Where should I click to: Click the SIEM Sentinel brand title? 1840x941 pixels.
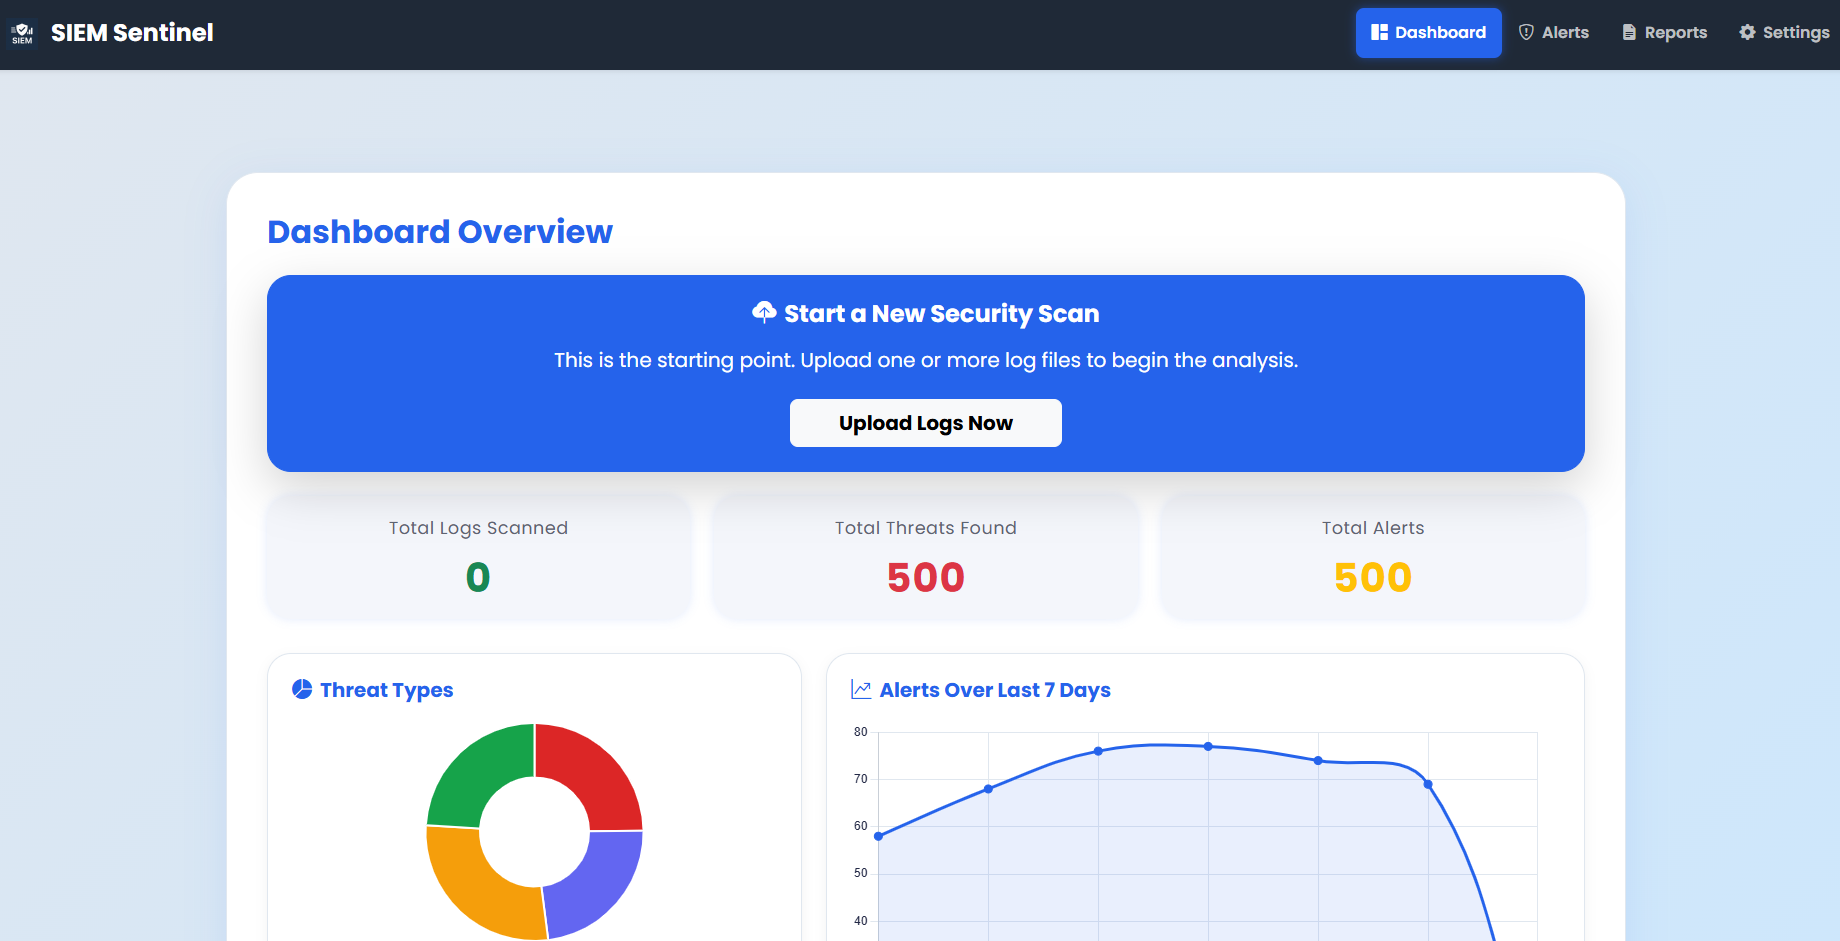132,33
